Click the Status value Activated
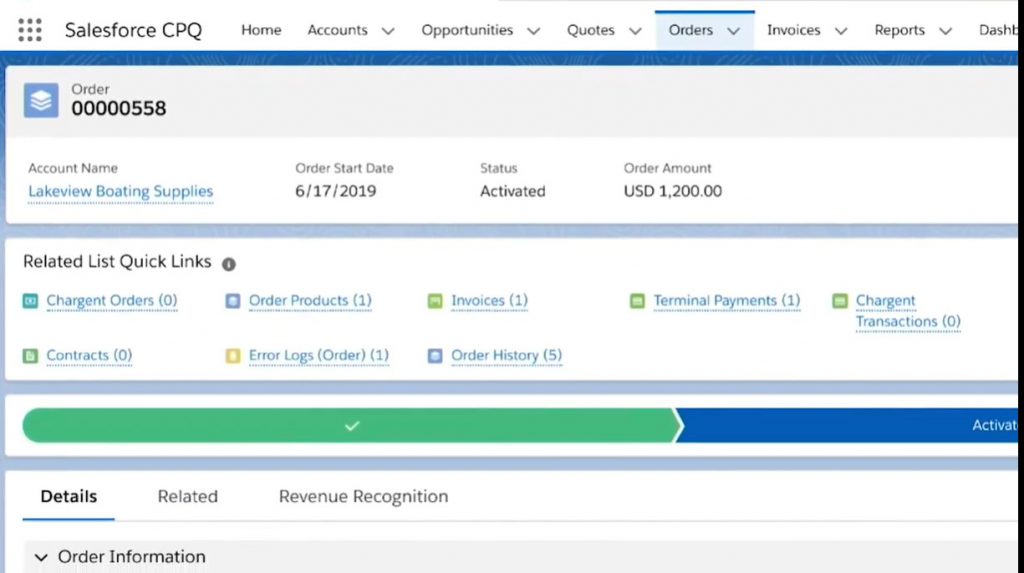The width and height of the screenshot is (1024, 573). [513, 191]
